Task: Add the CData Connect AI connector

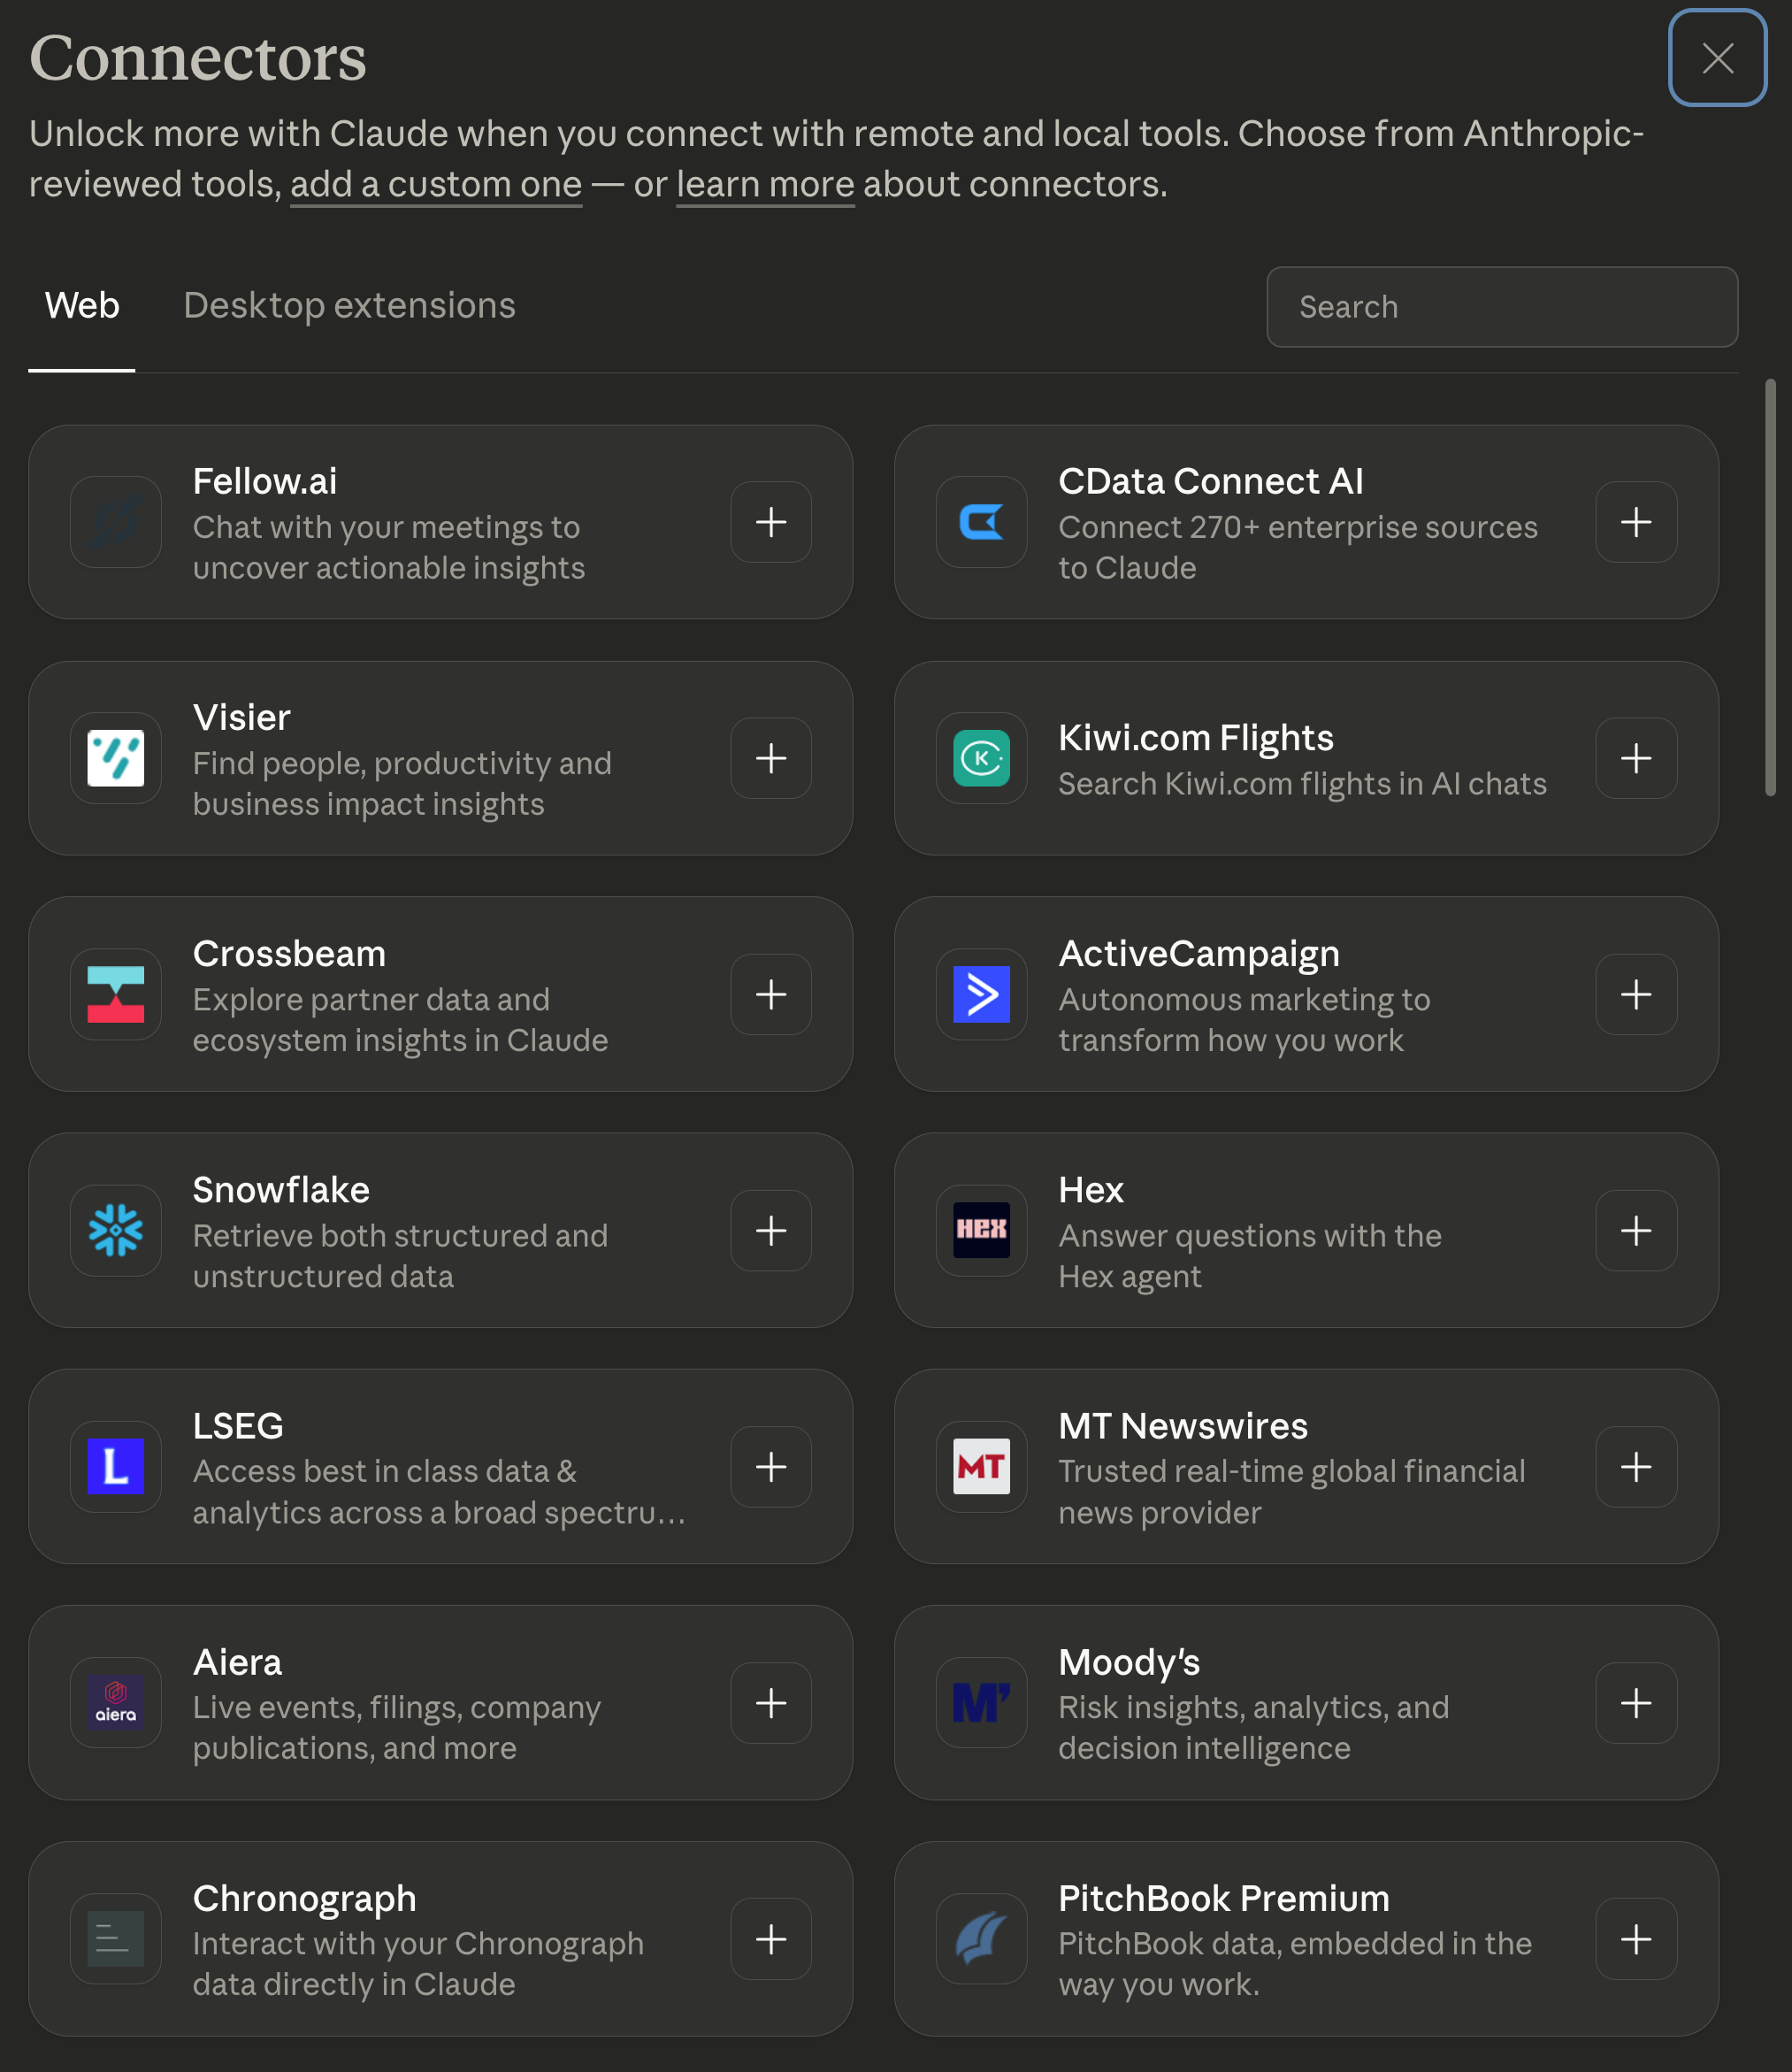Action: (x=1635, y=522)
